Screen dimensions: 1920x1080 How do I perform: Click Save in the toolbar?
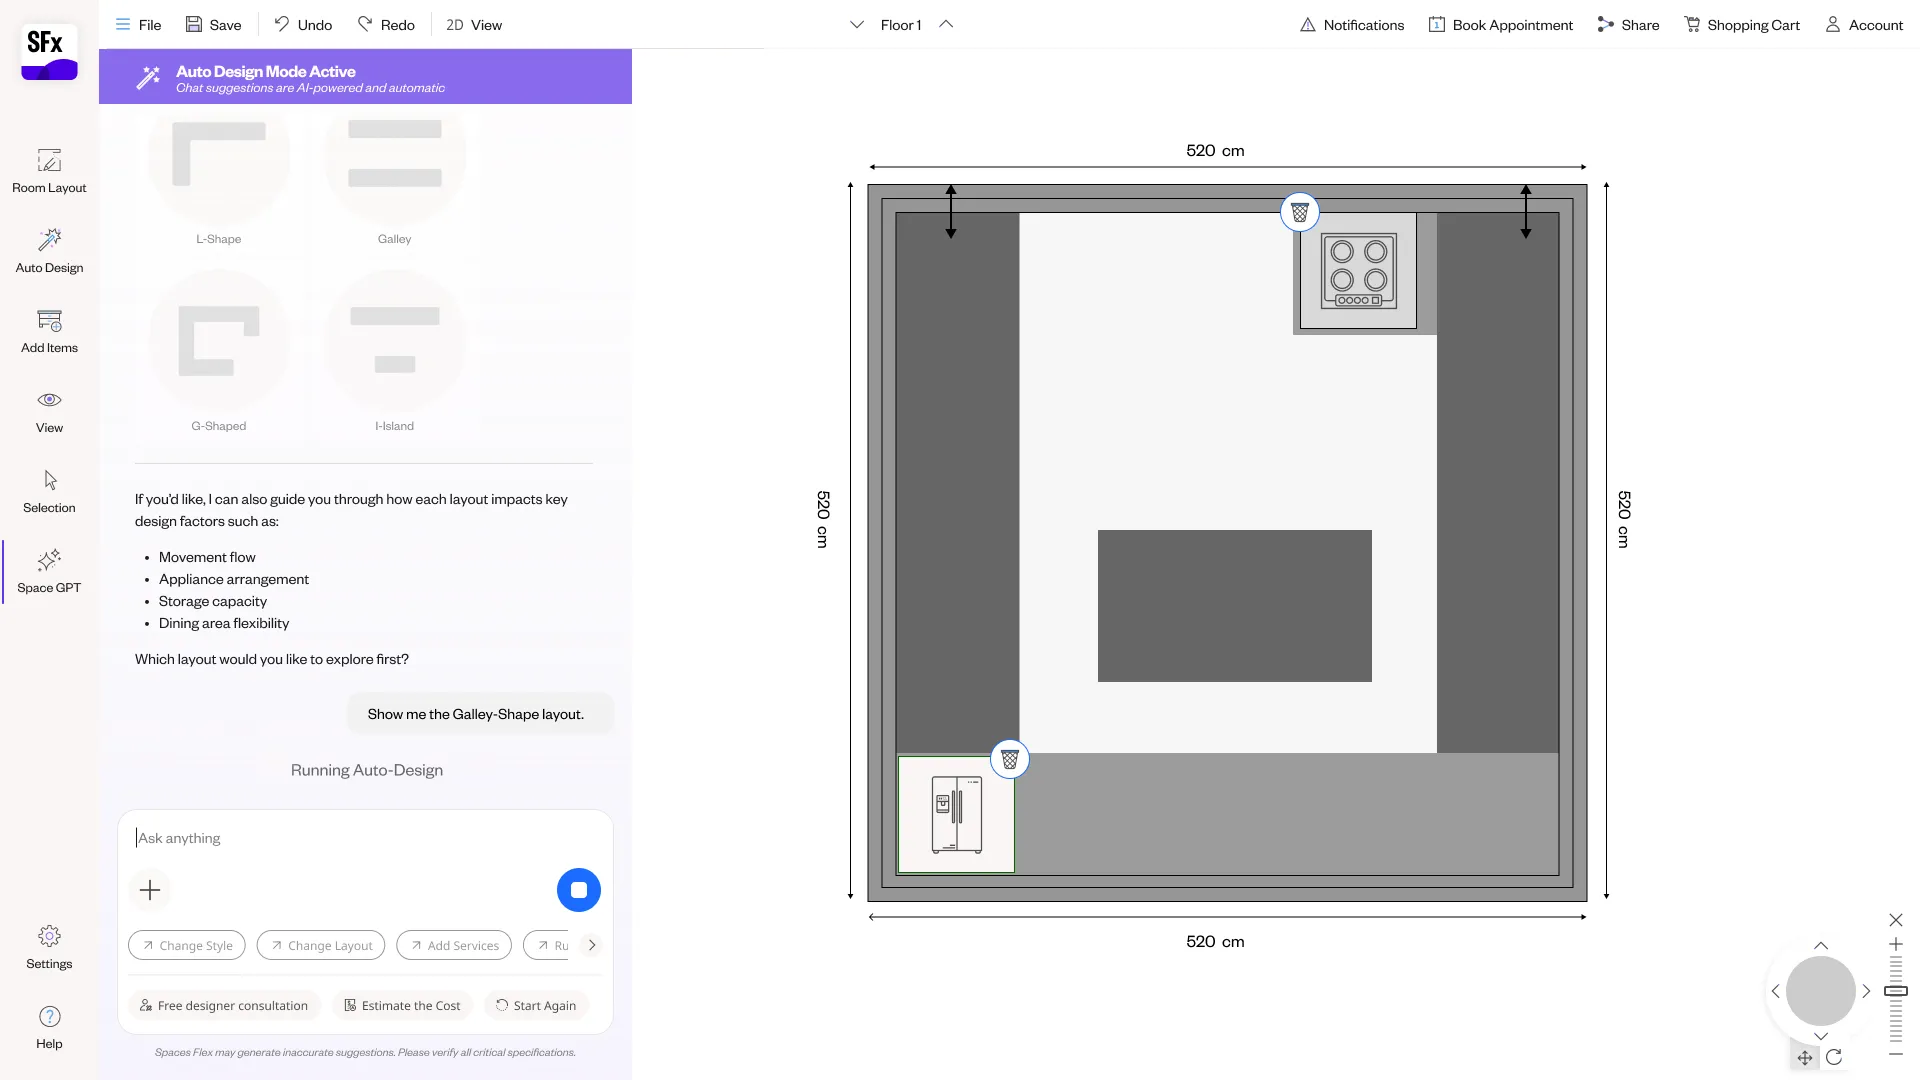pos(213,25)
